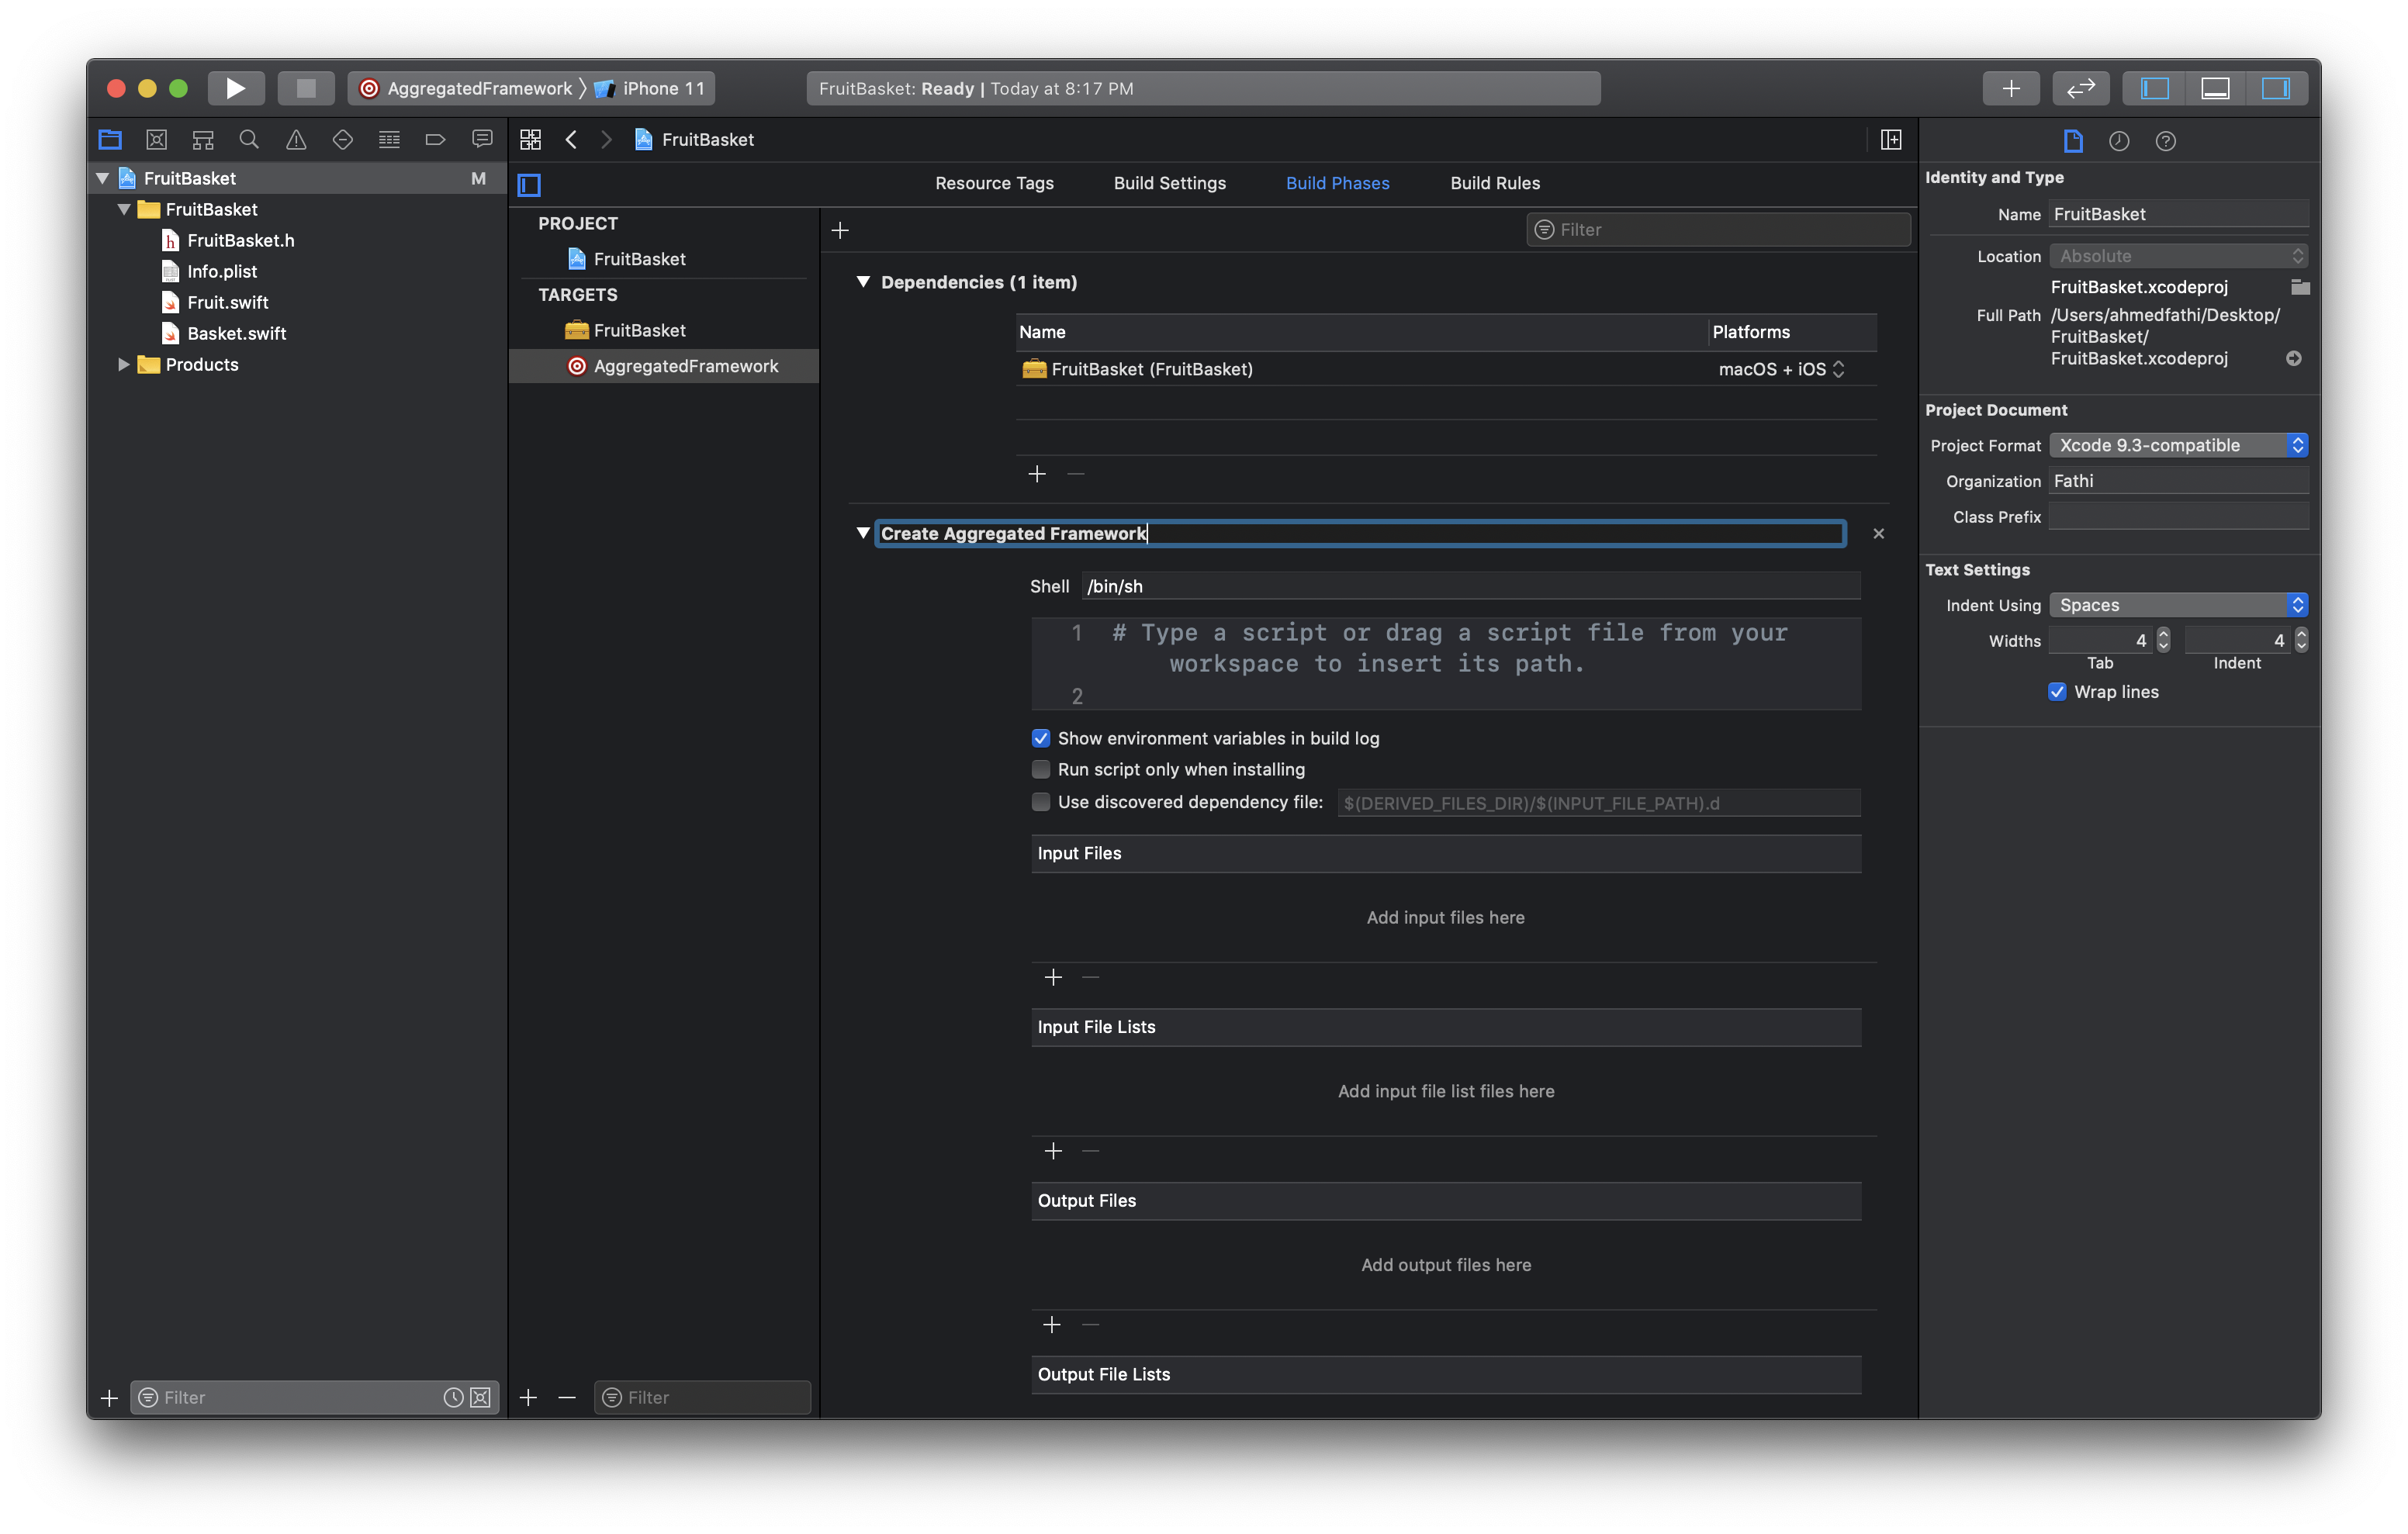The width and height of the screenshot is (2408, 1534).
Task: Collapse the FruitBasket project root
Action: point(102,178)
